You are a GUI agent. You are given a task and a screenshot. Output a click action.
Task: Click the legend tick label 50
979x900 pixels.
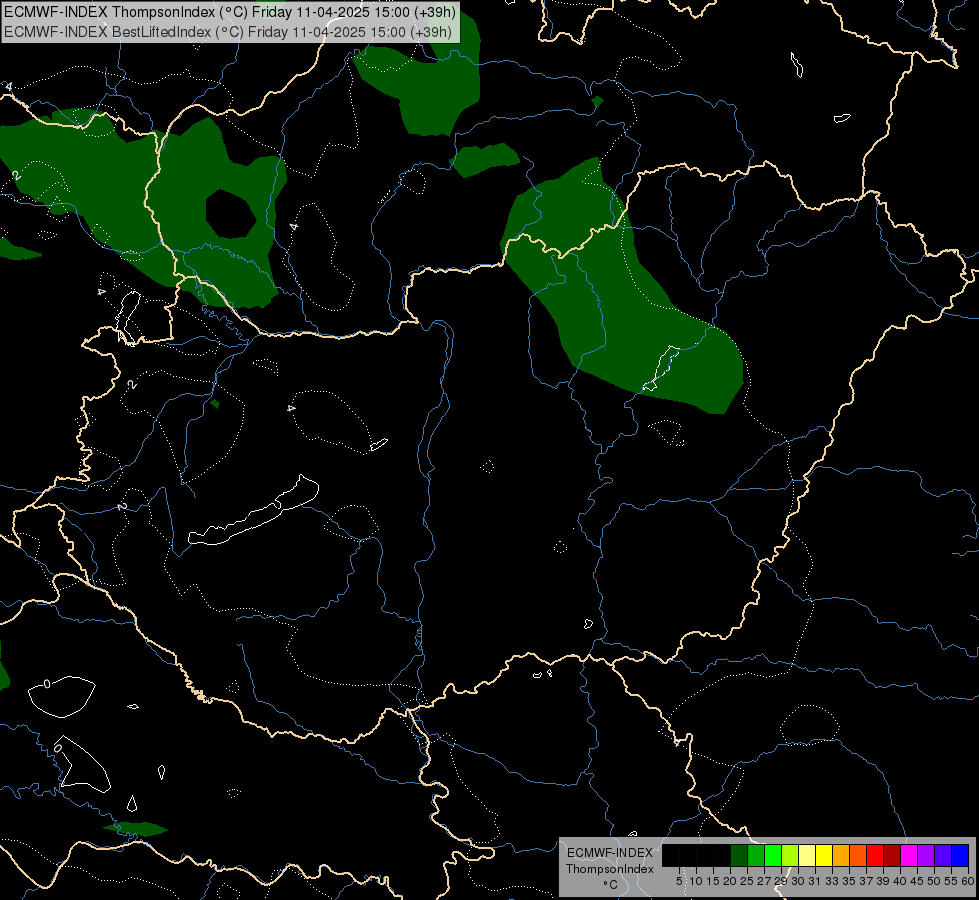coord(933,881)
